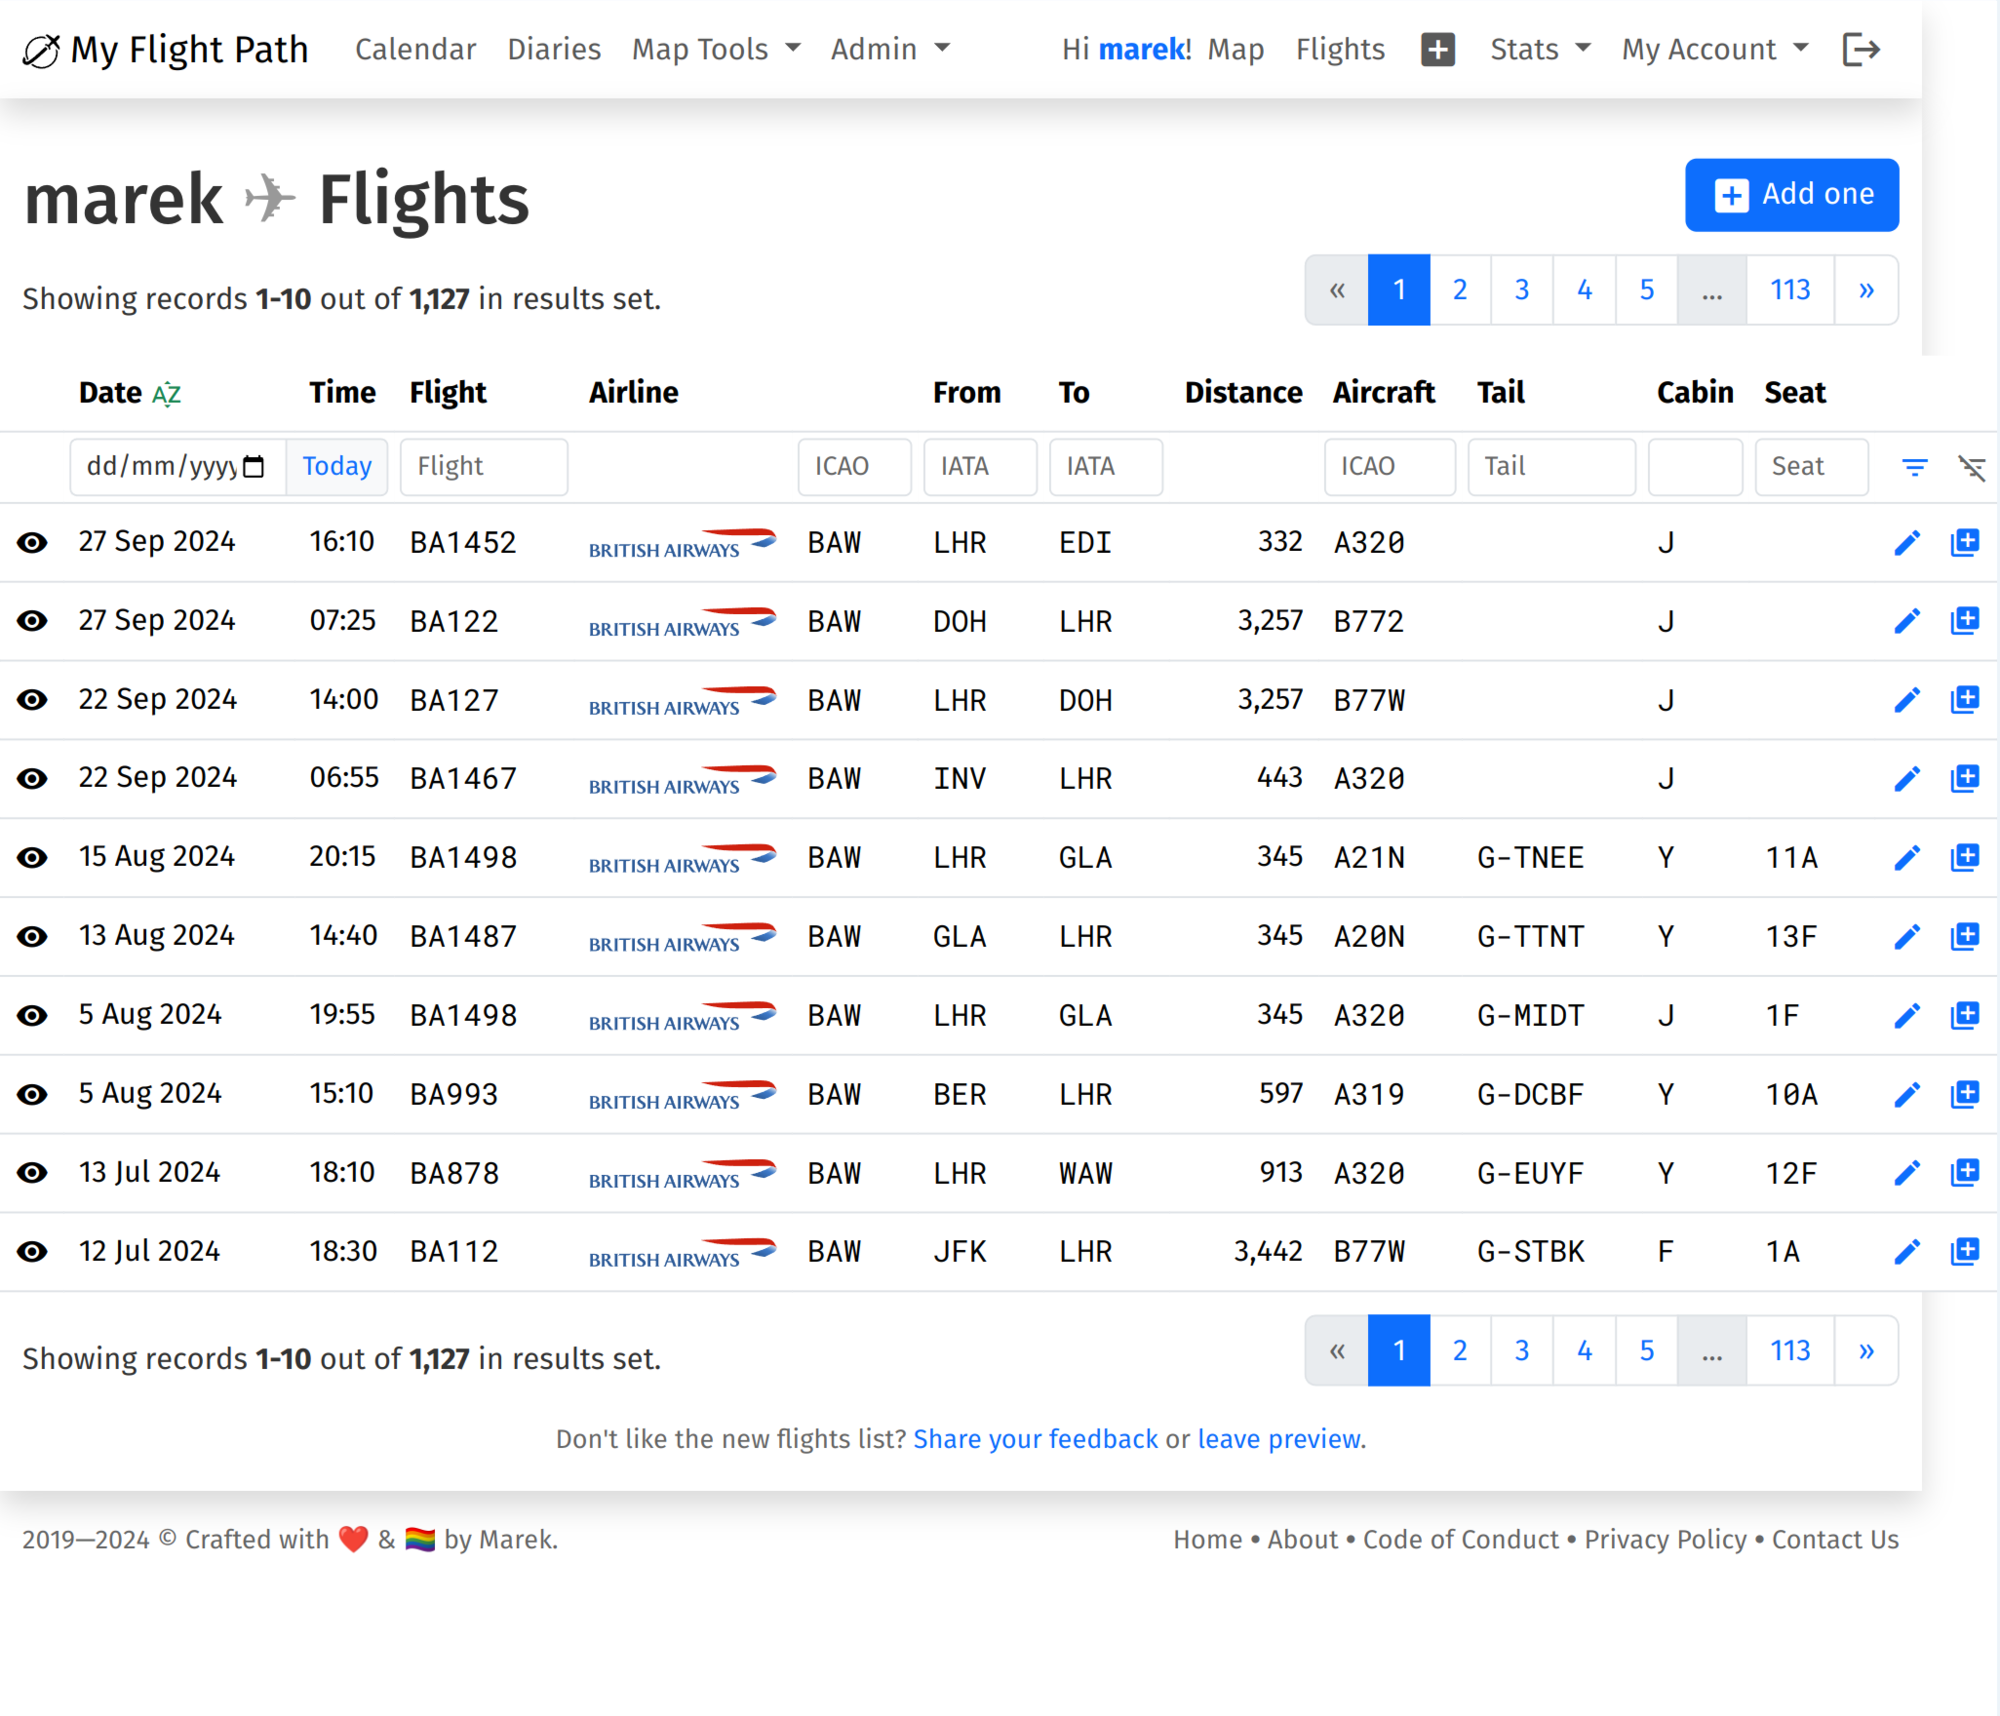
Task: Apply filters using the filter icon
Action: pyautogui.click(x=1914, y=467)
